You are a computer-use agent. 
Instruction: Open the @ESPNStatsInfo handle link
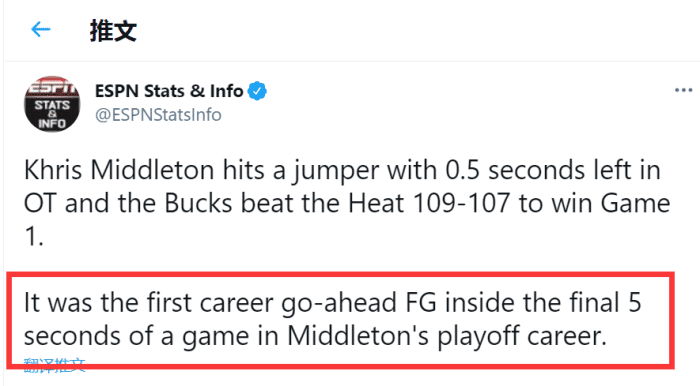(x=158, y=115)
